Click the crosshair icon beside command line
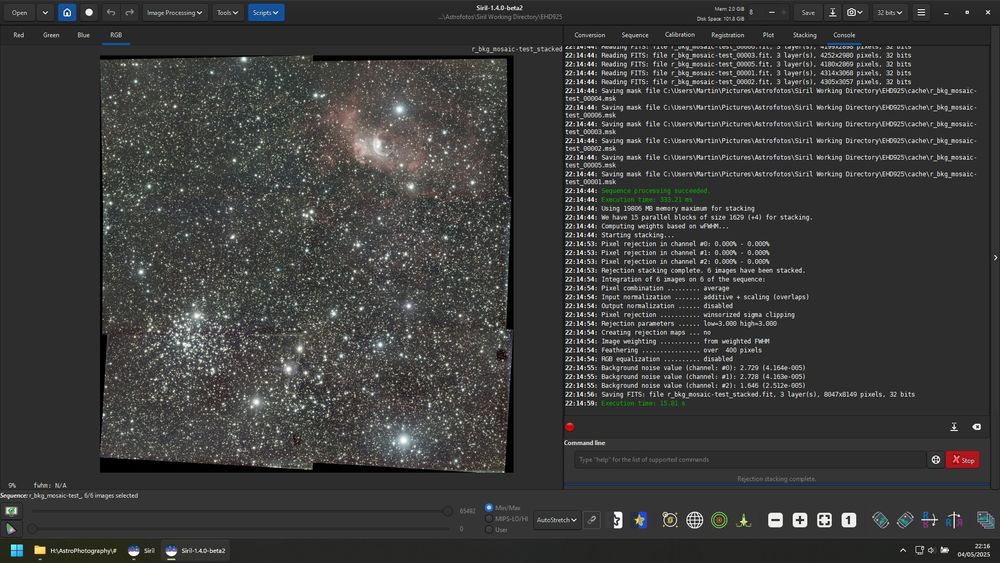 tap(936, 459)
